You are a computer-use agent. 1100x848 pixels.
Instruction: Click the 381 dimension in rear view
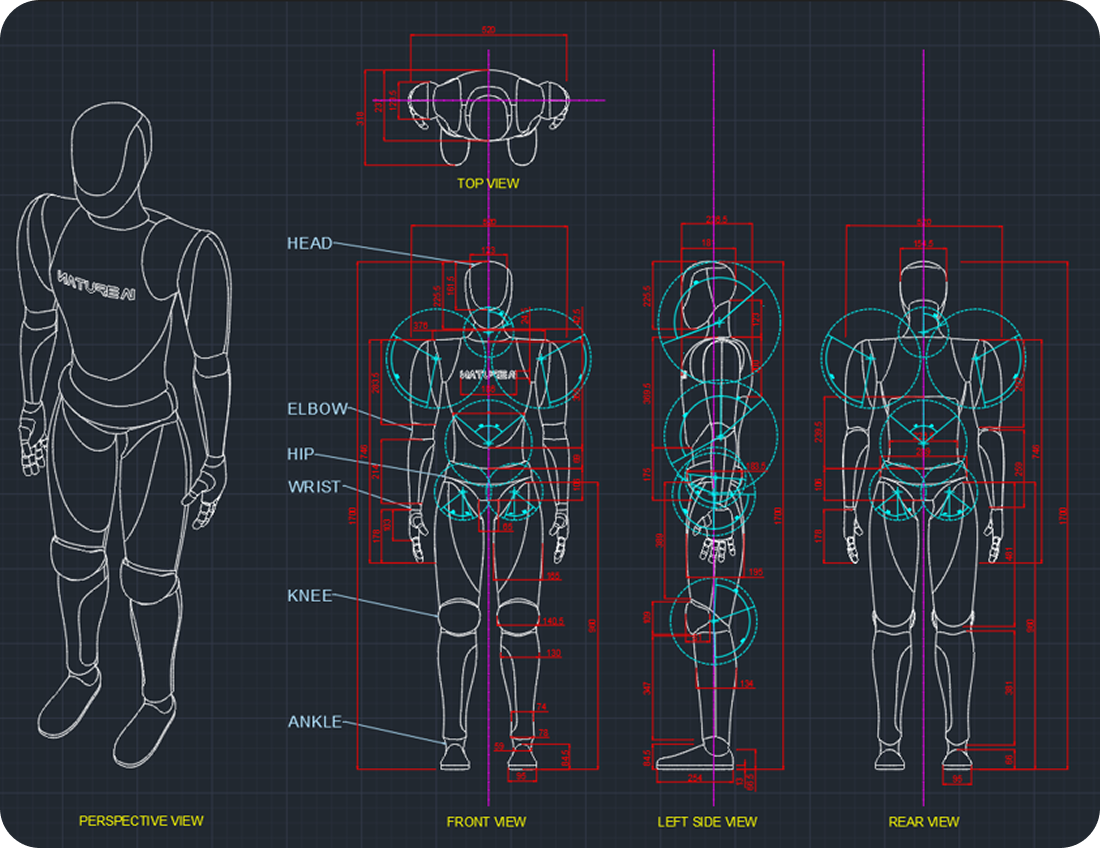1009,687
